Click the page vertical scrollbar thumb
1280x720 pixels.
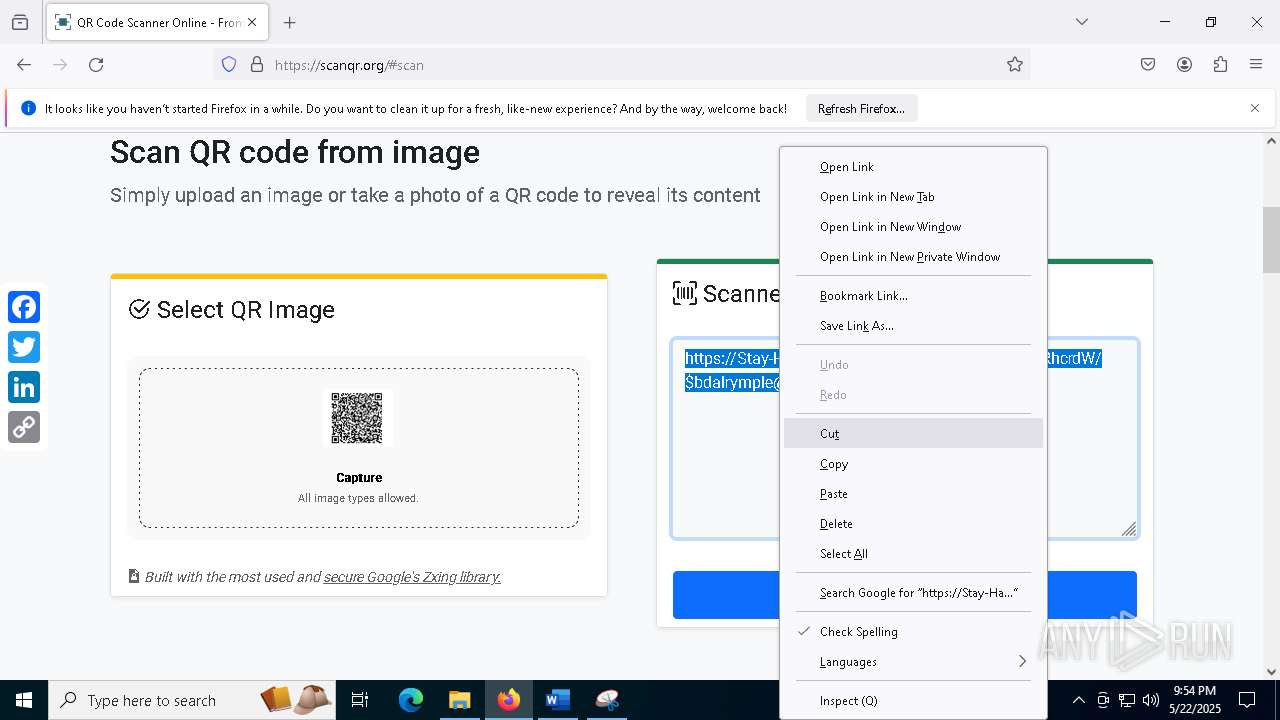(x=1271, y=240)
